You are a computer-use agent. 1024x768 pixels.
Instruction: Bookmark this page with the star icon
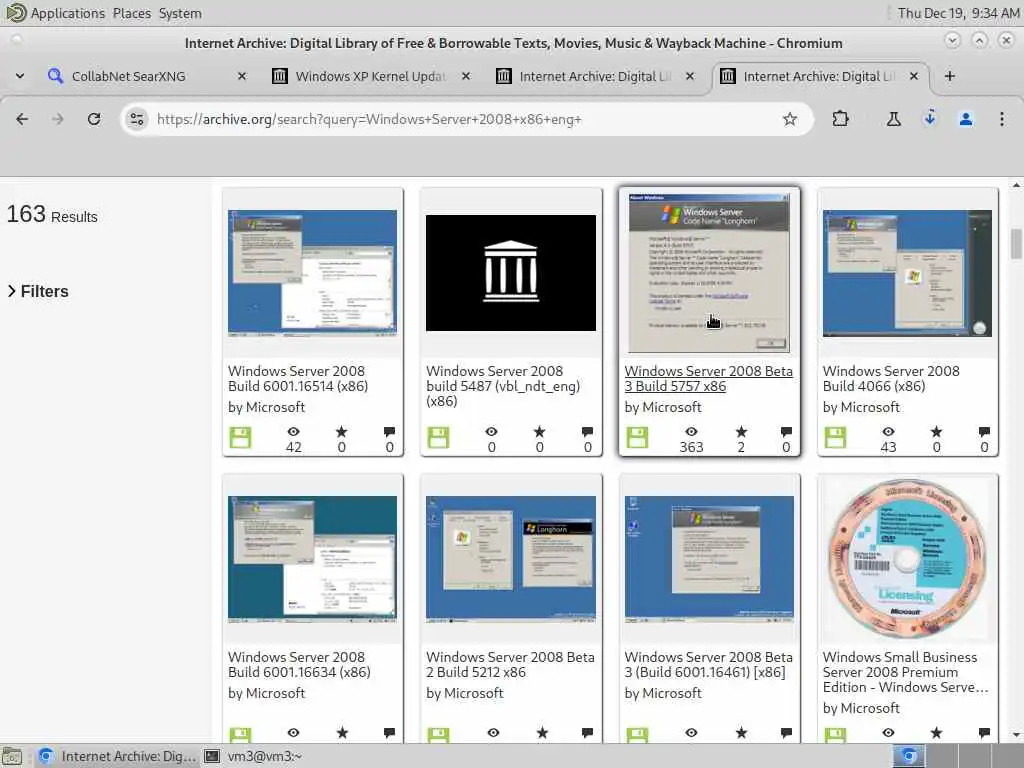pyautogui.click(x=790, y=119)
